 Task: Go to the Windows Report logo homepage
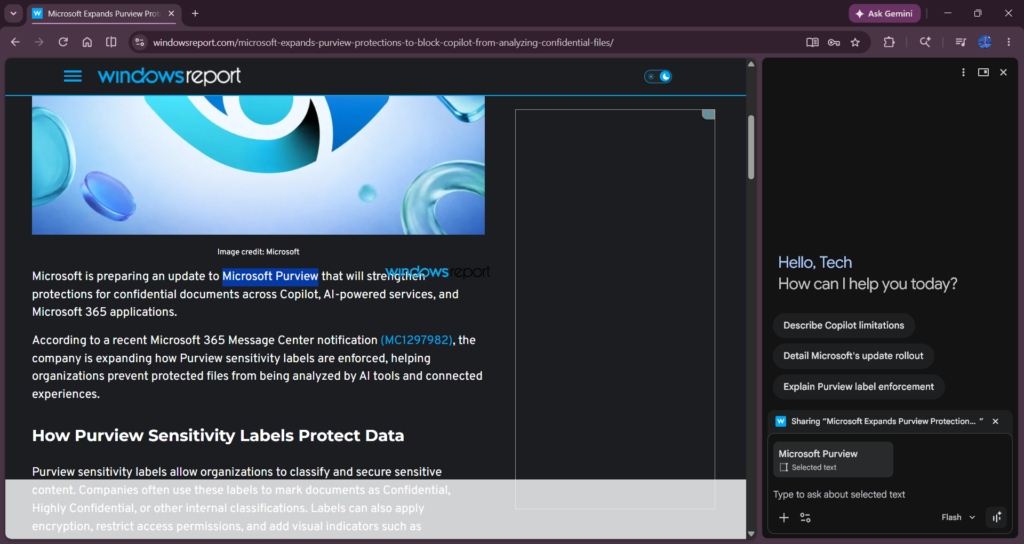click(x=169, y=76)
